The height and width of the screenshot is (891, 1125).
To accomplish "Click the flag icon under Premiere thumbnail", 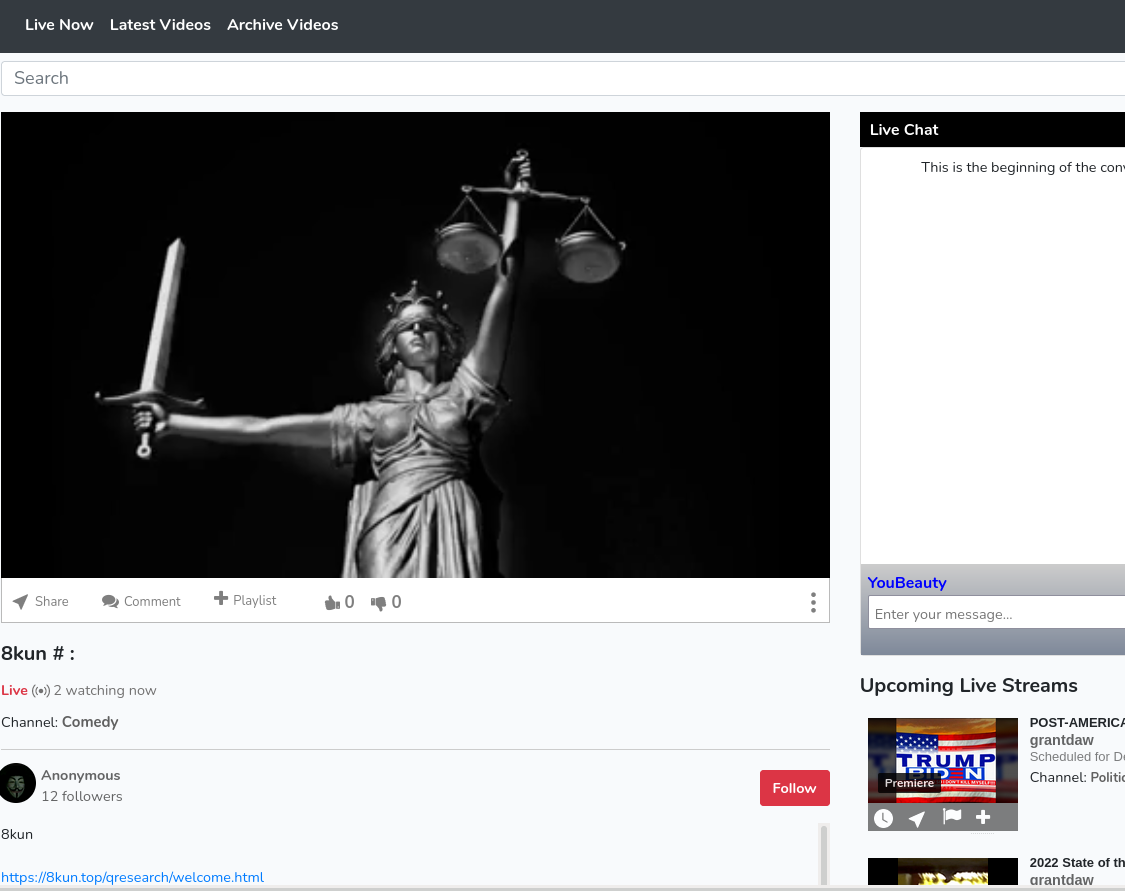I will (951, 816).
